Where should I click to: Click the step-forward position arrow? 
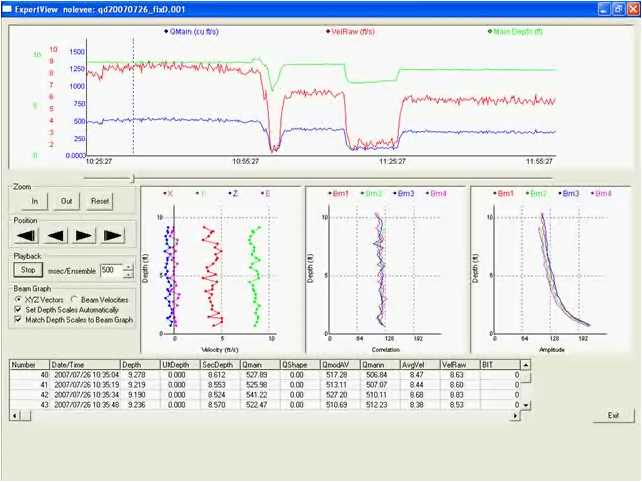(85, 235)
